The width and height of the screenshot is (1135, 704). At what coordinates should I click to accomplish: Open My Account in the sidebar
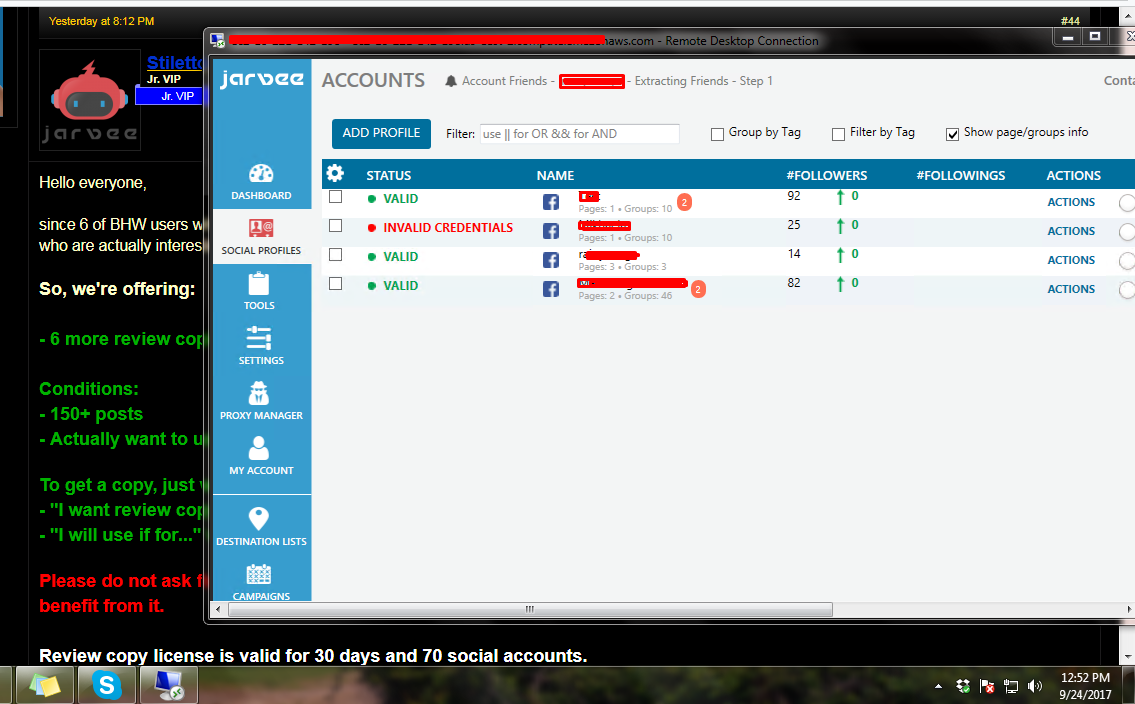pos(261,456)
